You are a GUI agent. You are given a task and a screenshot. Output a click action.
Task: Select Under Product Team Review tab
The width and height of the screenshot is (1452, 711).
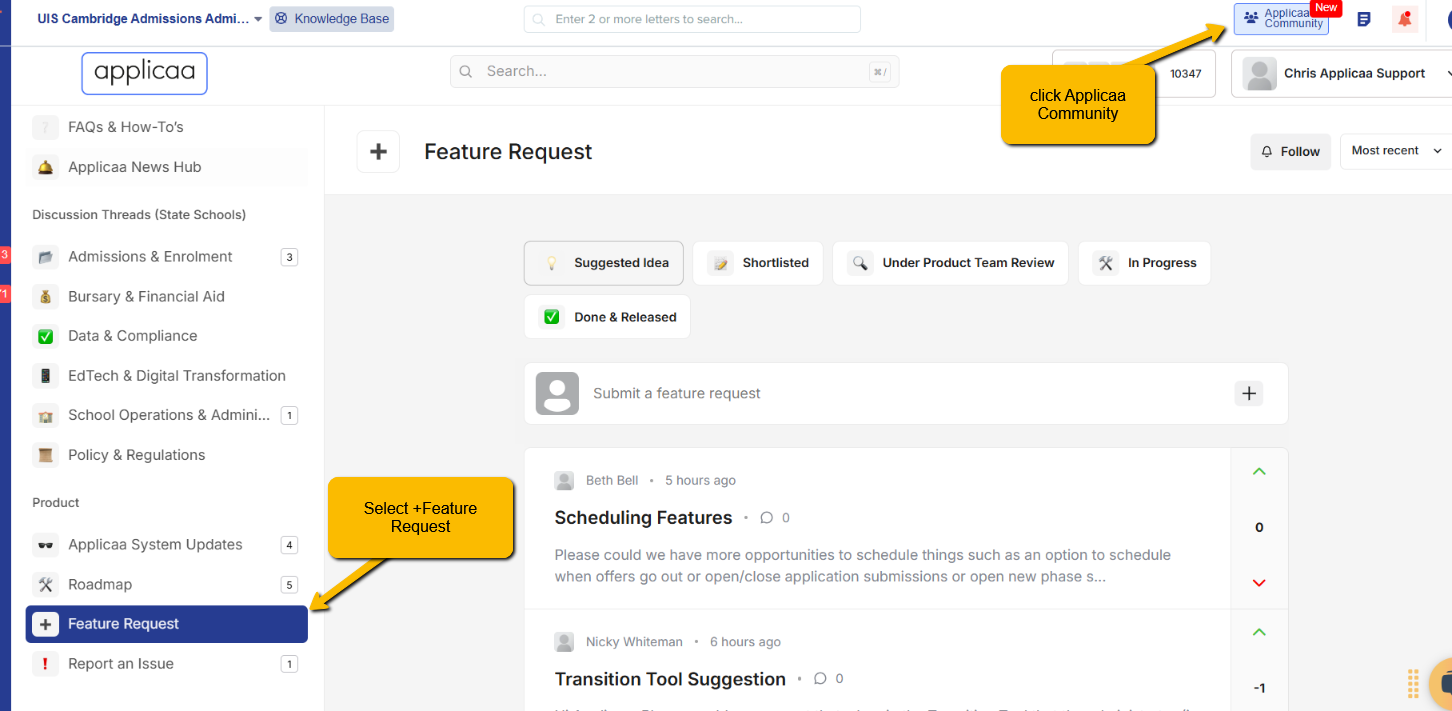point(950,263)
